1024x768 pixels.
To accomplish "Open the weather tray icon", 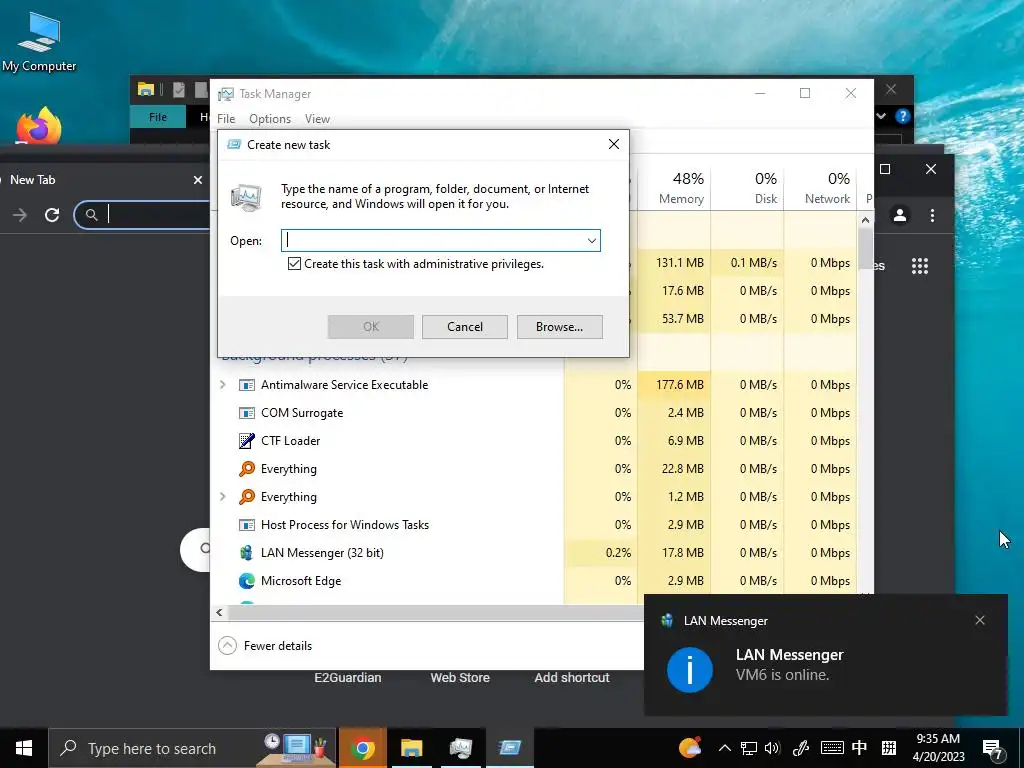I will tap(690, 748).
